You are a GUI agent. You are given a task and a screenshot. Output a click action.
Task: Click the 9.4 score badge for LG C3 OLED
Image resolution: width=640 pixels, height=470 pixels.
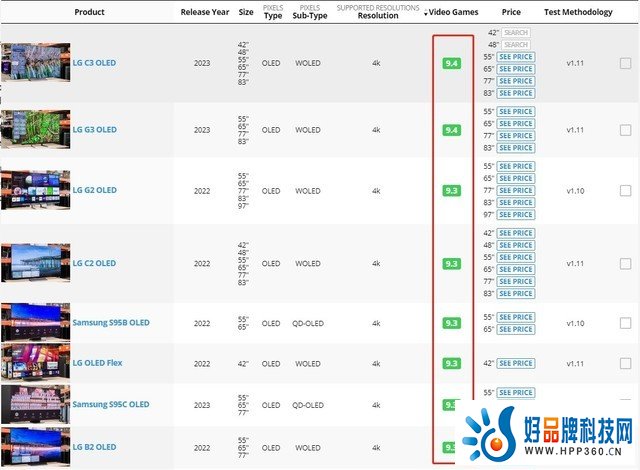click(x=452, y=63)
